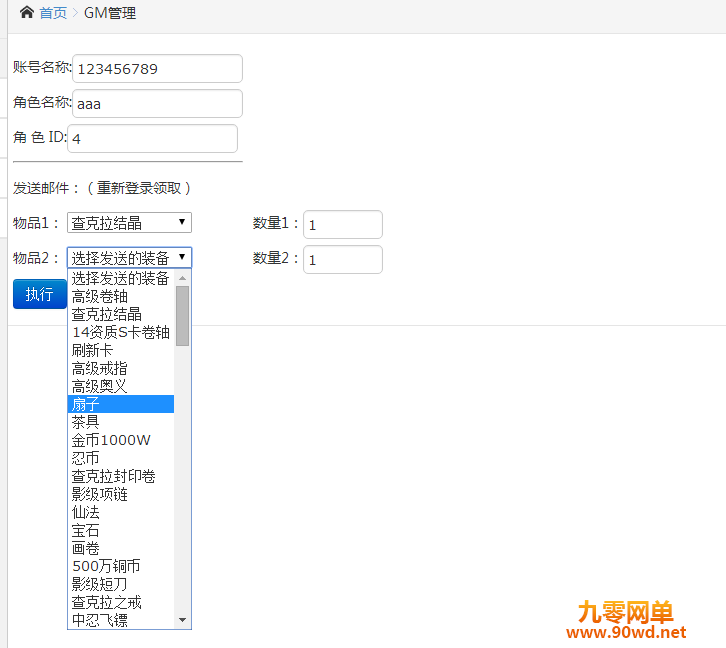This screenshot has width=726, height=648.
Task: Open the 物品1 dropdown showing 查克拉结晶
Action: pos(129,223)
